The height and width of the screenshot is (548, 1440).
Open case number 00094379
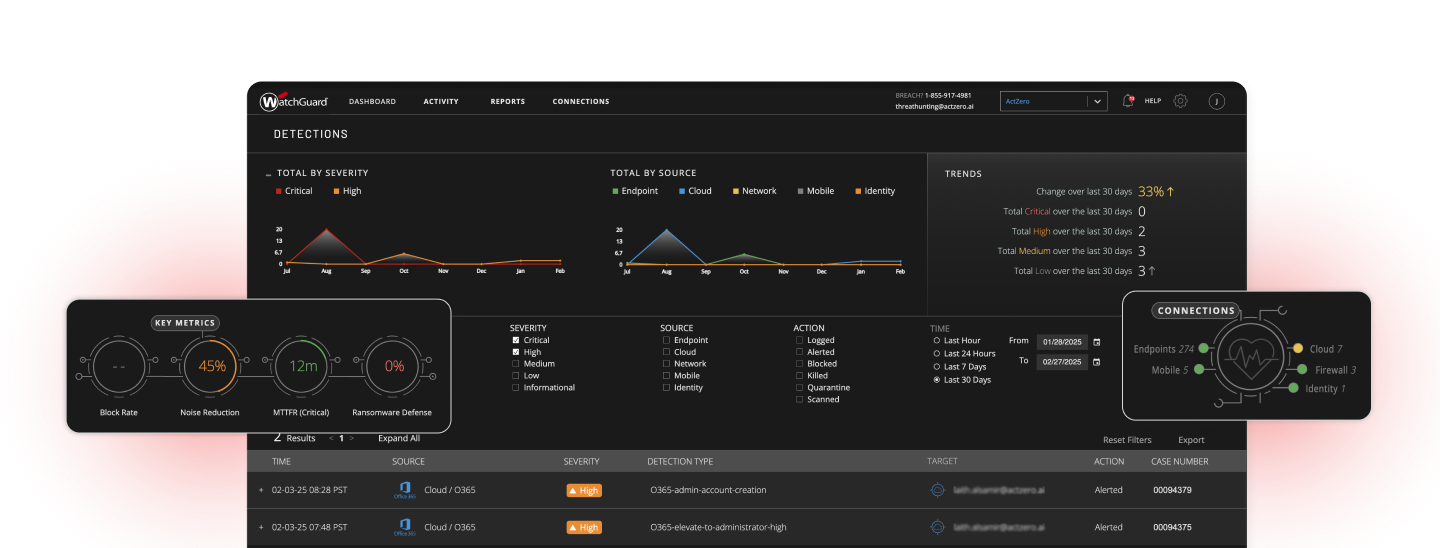tap(1172, 490)
